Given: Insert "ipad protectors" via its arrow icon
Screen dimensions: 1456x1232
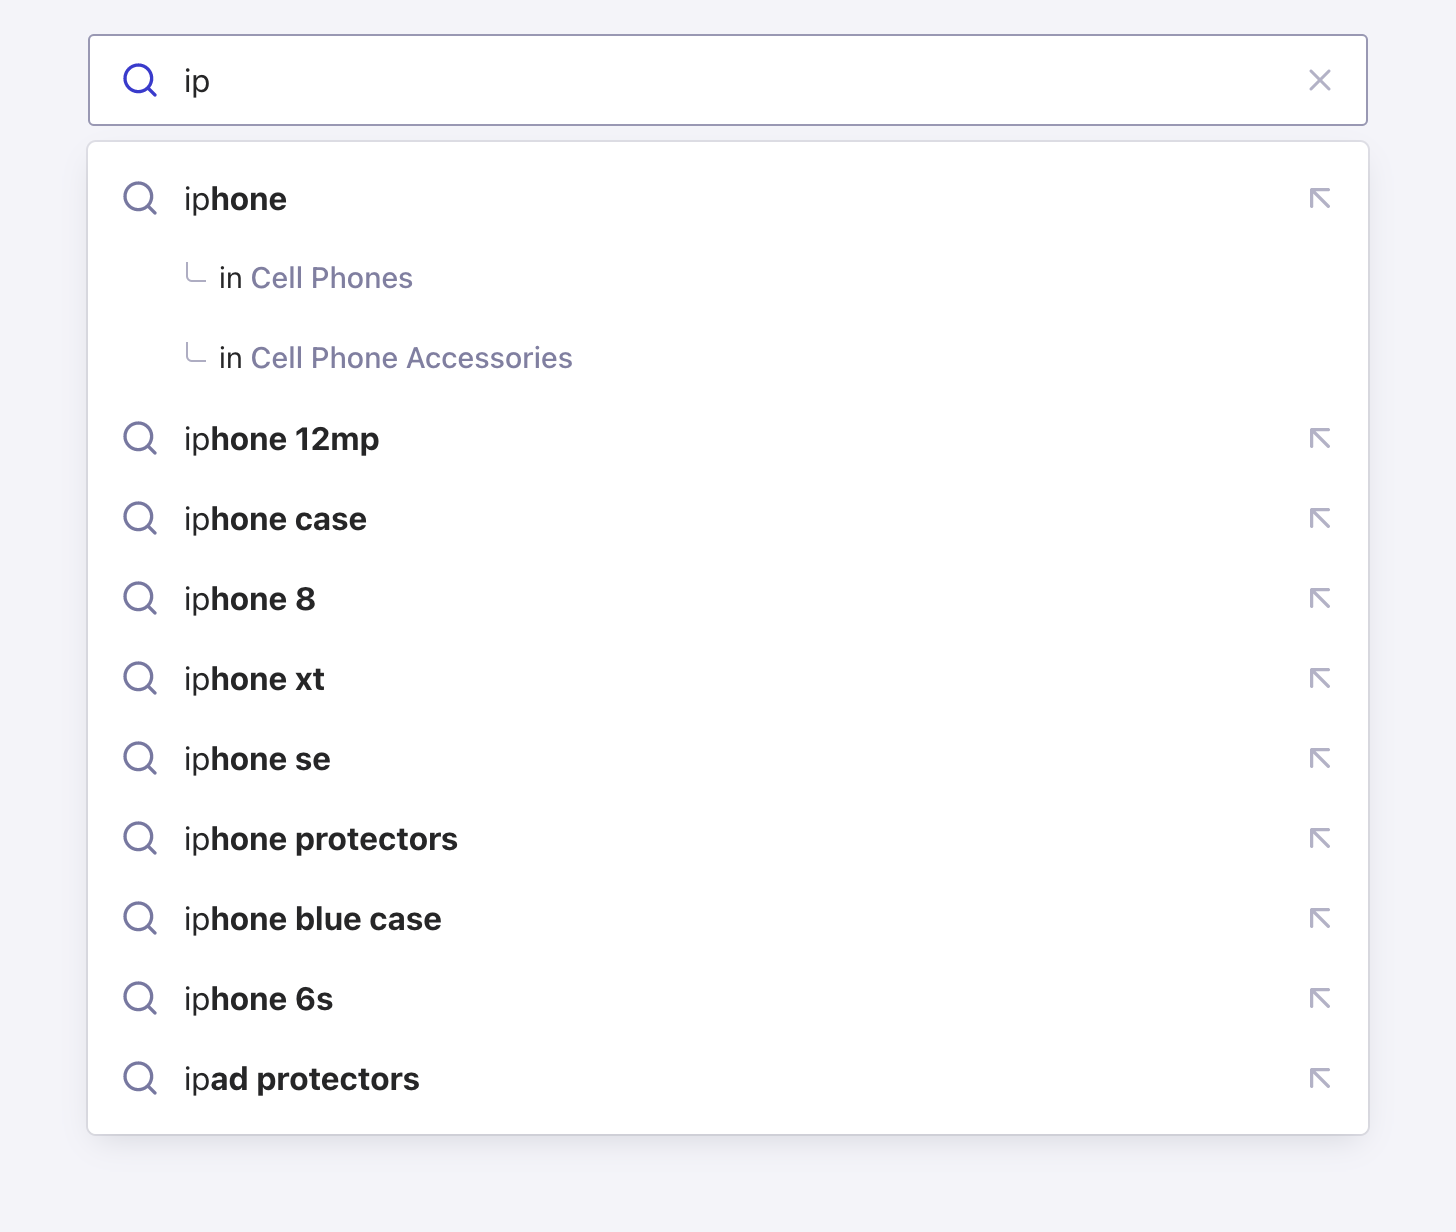Looking at the screenshot, I should pos(1320,1078).
